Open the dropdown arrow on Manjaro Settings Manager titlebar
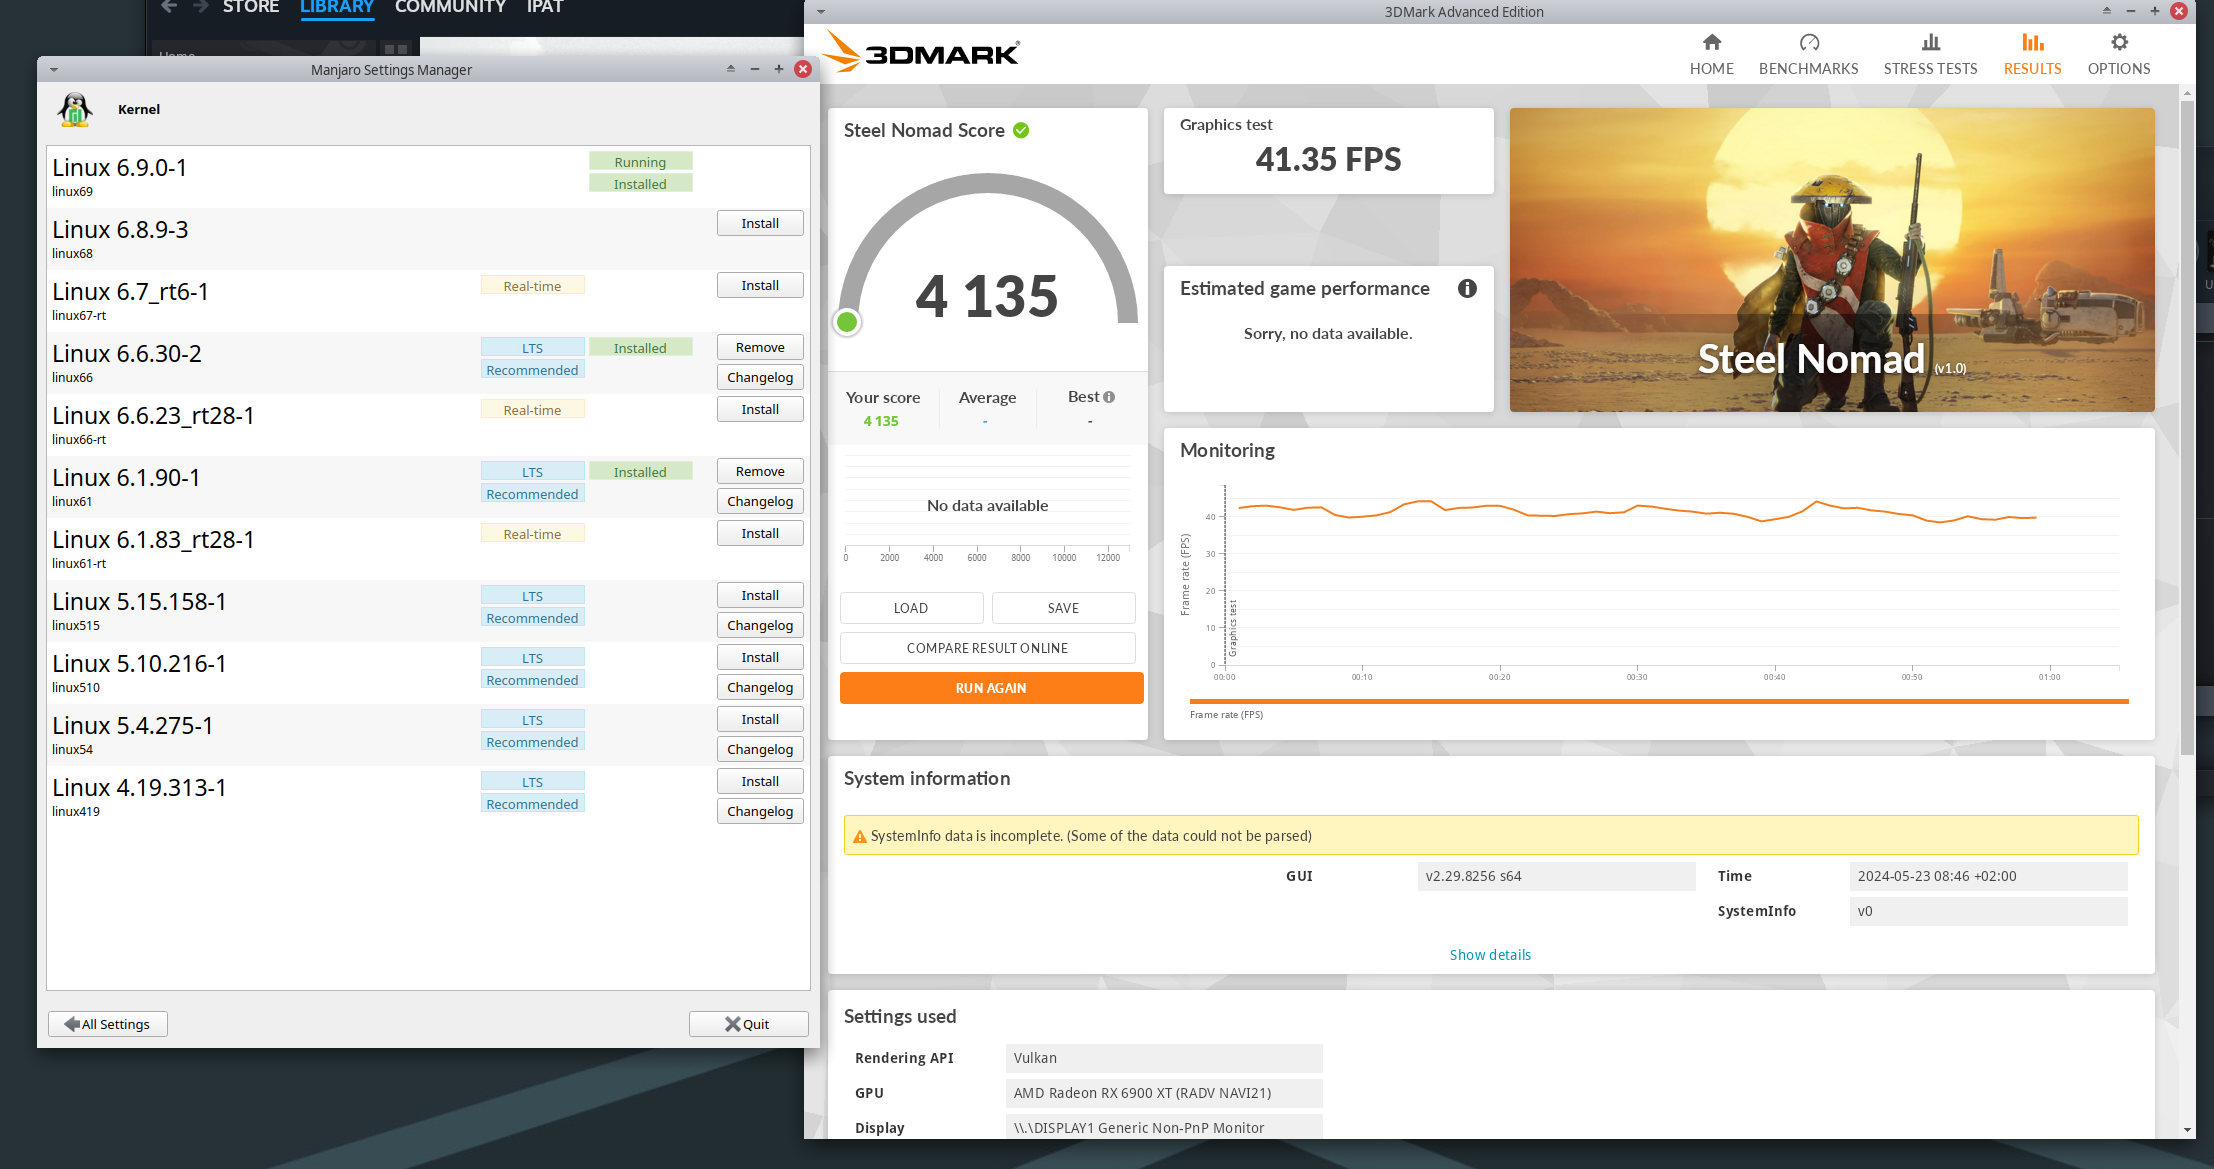 click(x=54, y=69)
